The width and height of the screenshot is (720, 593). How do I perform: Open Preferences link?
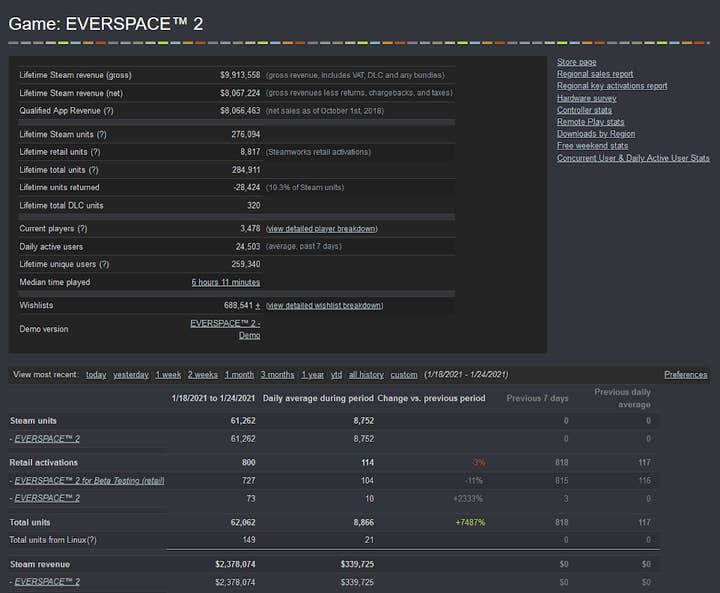click(x=686, y=375)
